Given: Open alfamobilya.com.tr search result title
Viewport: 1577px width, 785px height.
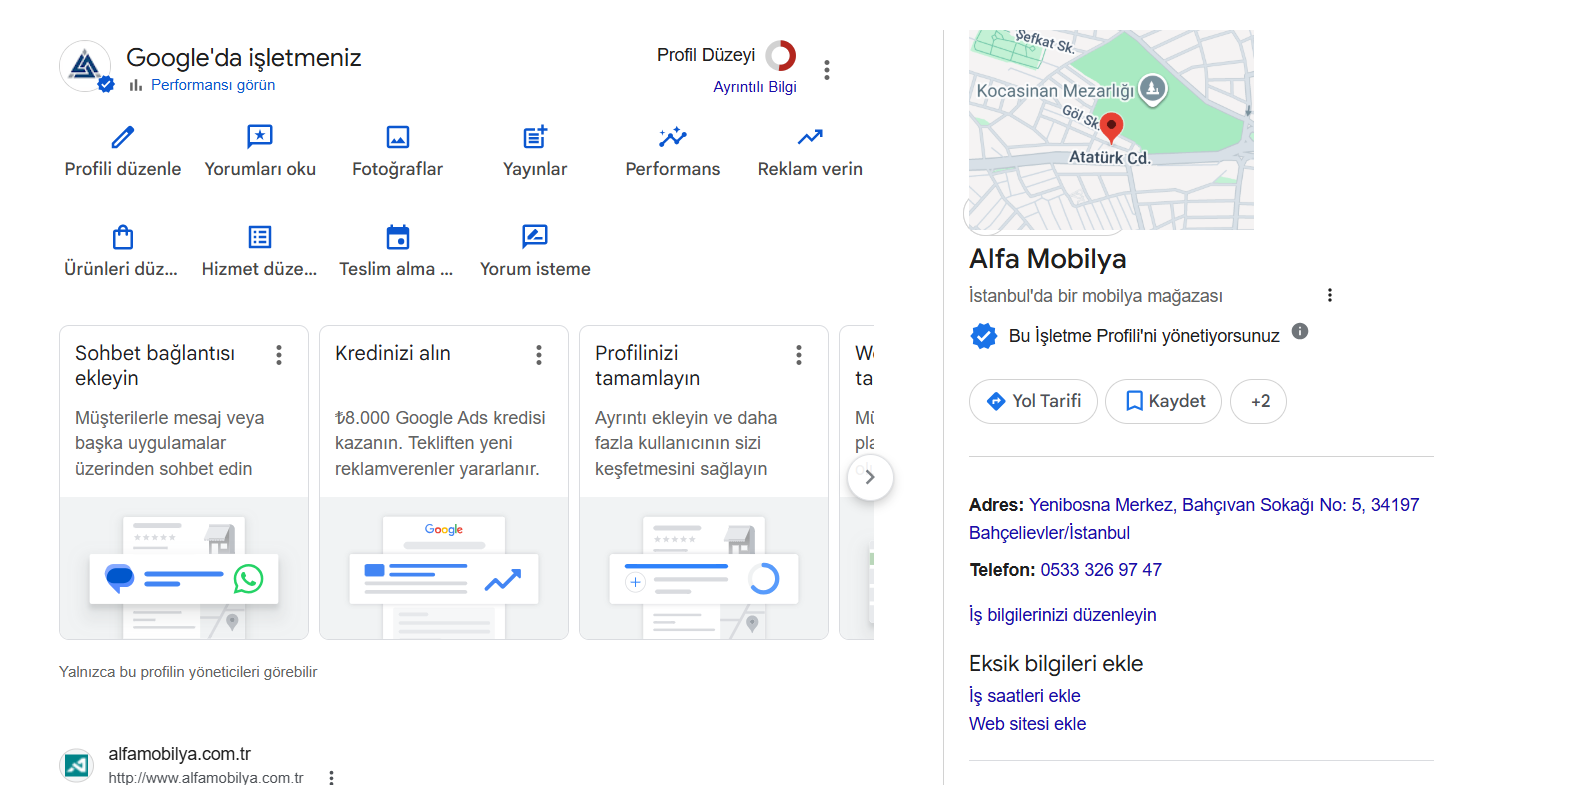Looking at the screenshot, I should pyautogui.click(x=179, y=754).
